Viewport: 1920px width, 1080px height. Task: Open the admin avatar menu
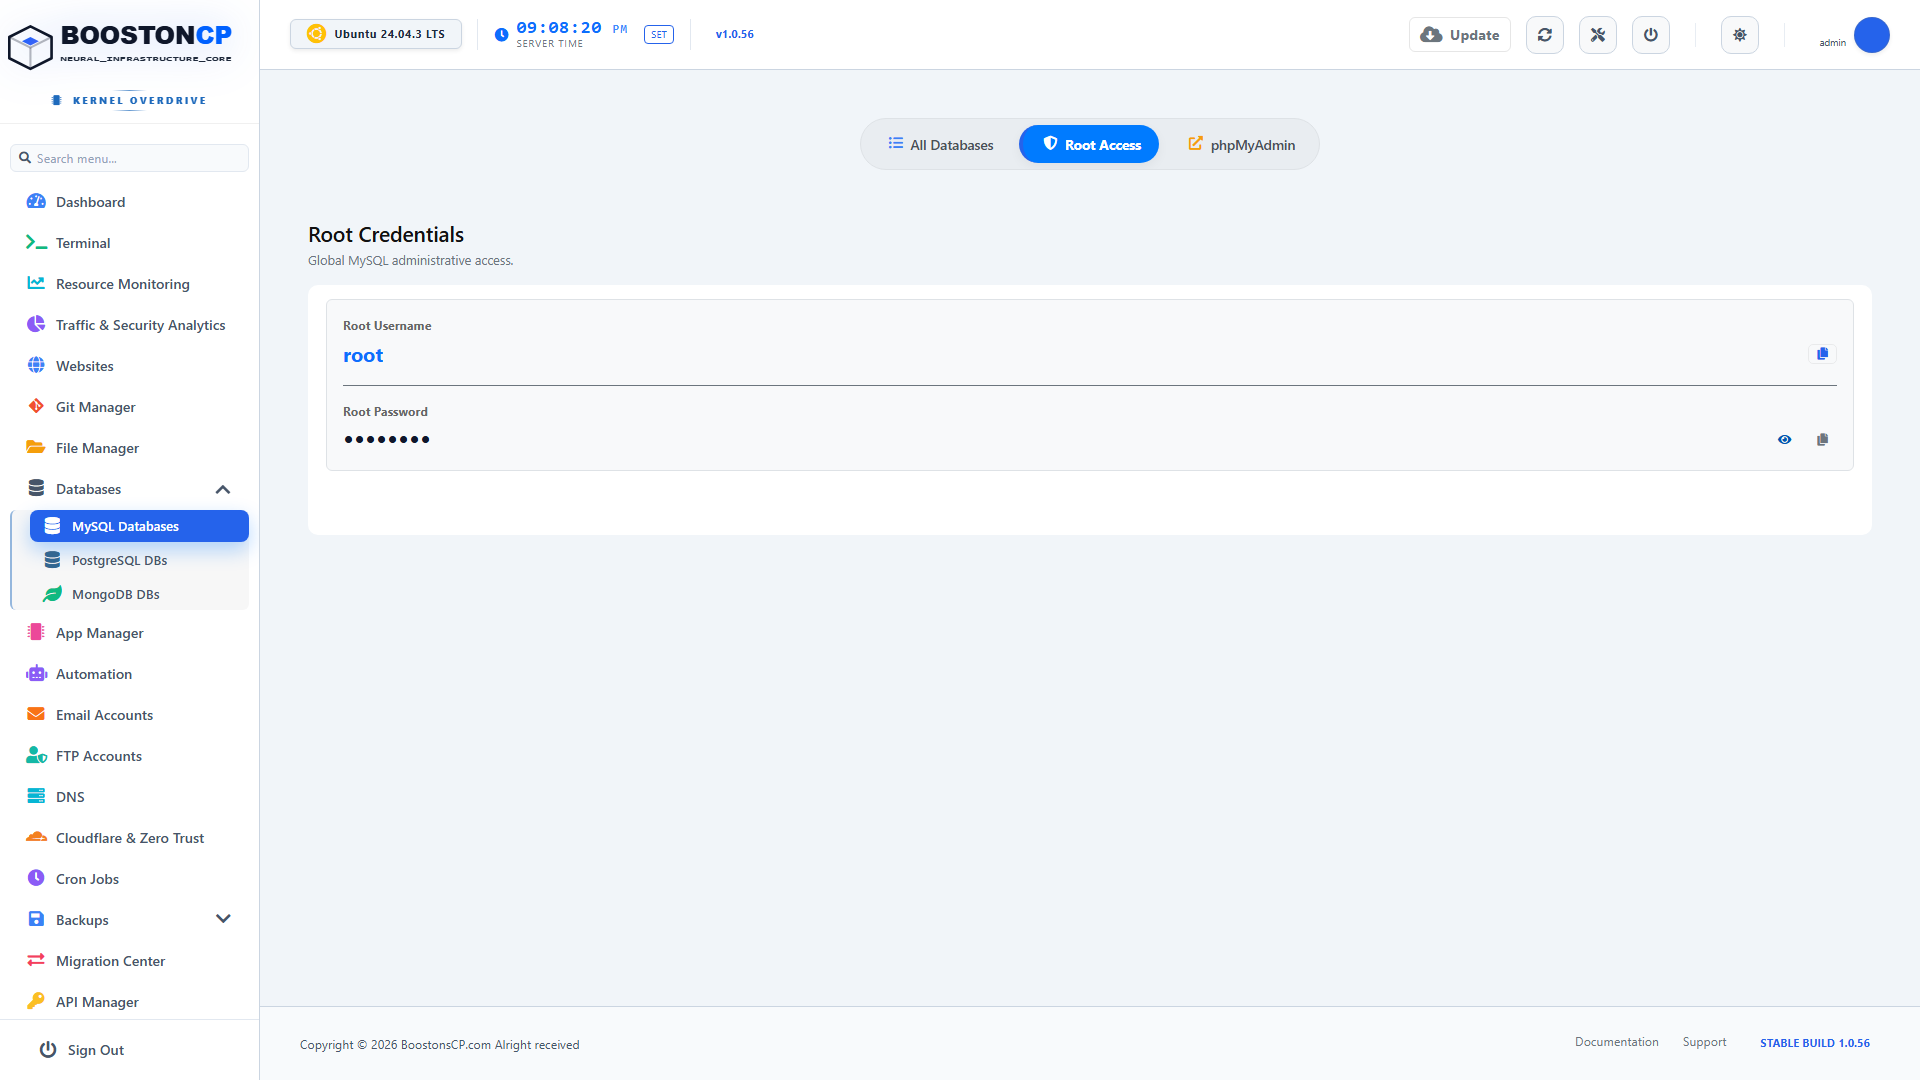(x=1871, y=35)
